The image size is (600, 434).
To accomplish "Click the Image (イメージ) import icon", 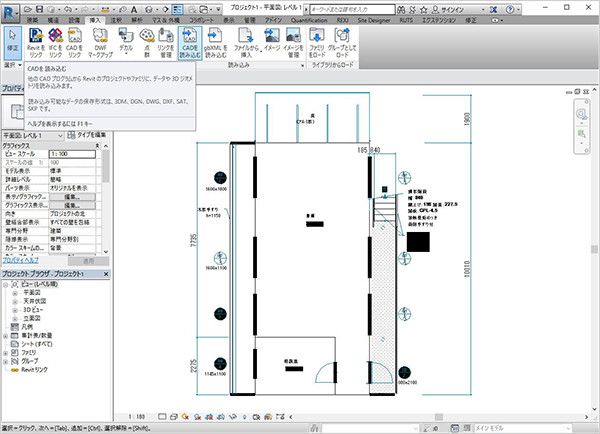I will (272, 40).
